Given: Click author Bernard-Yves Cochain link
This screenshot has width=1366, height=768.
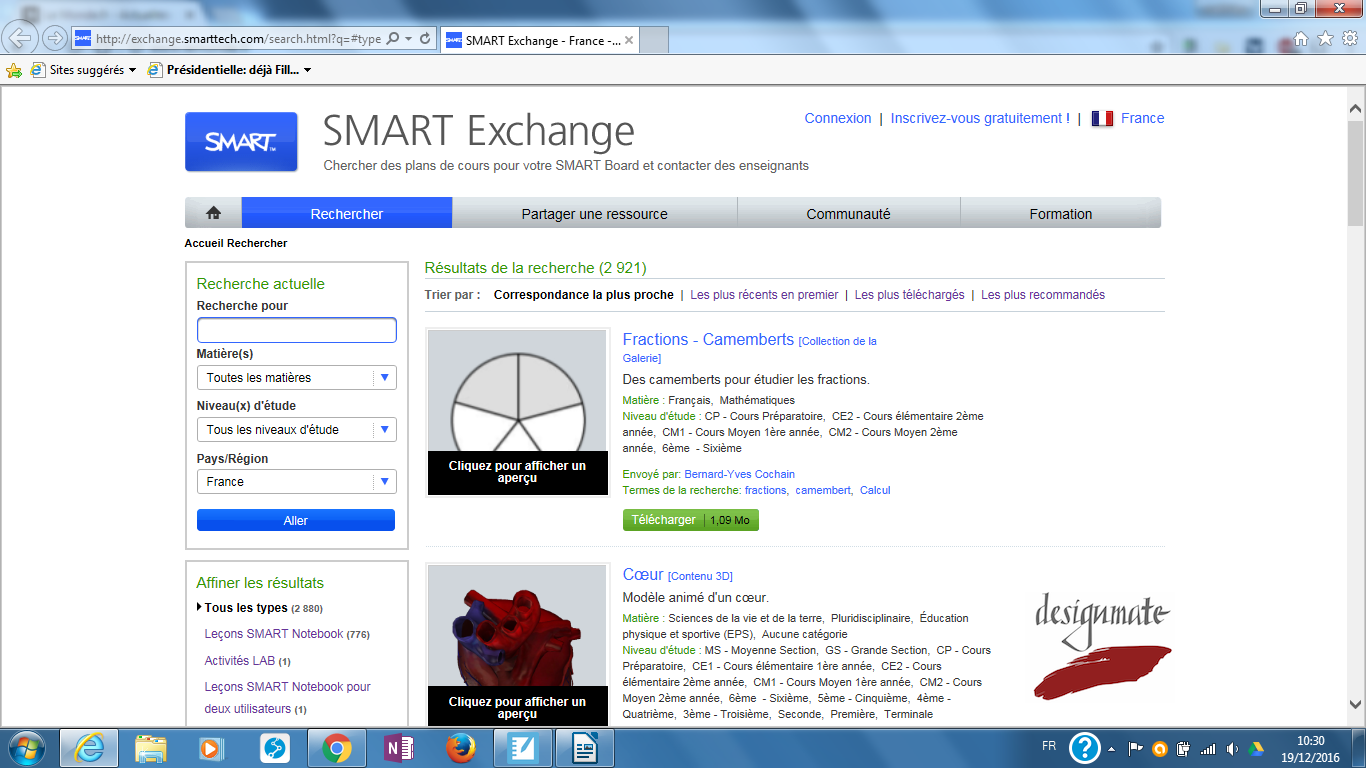Looking at the screenshot, I should tap(739, 474).
